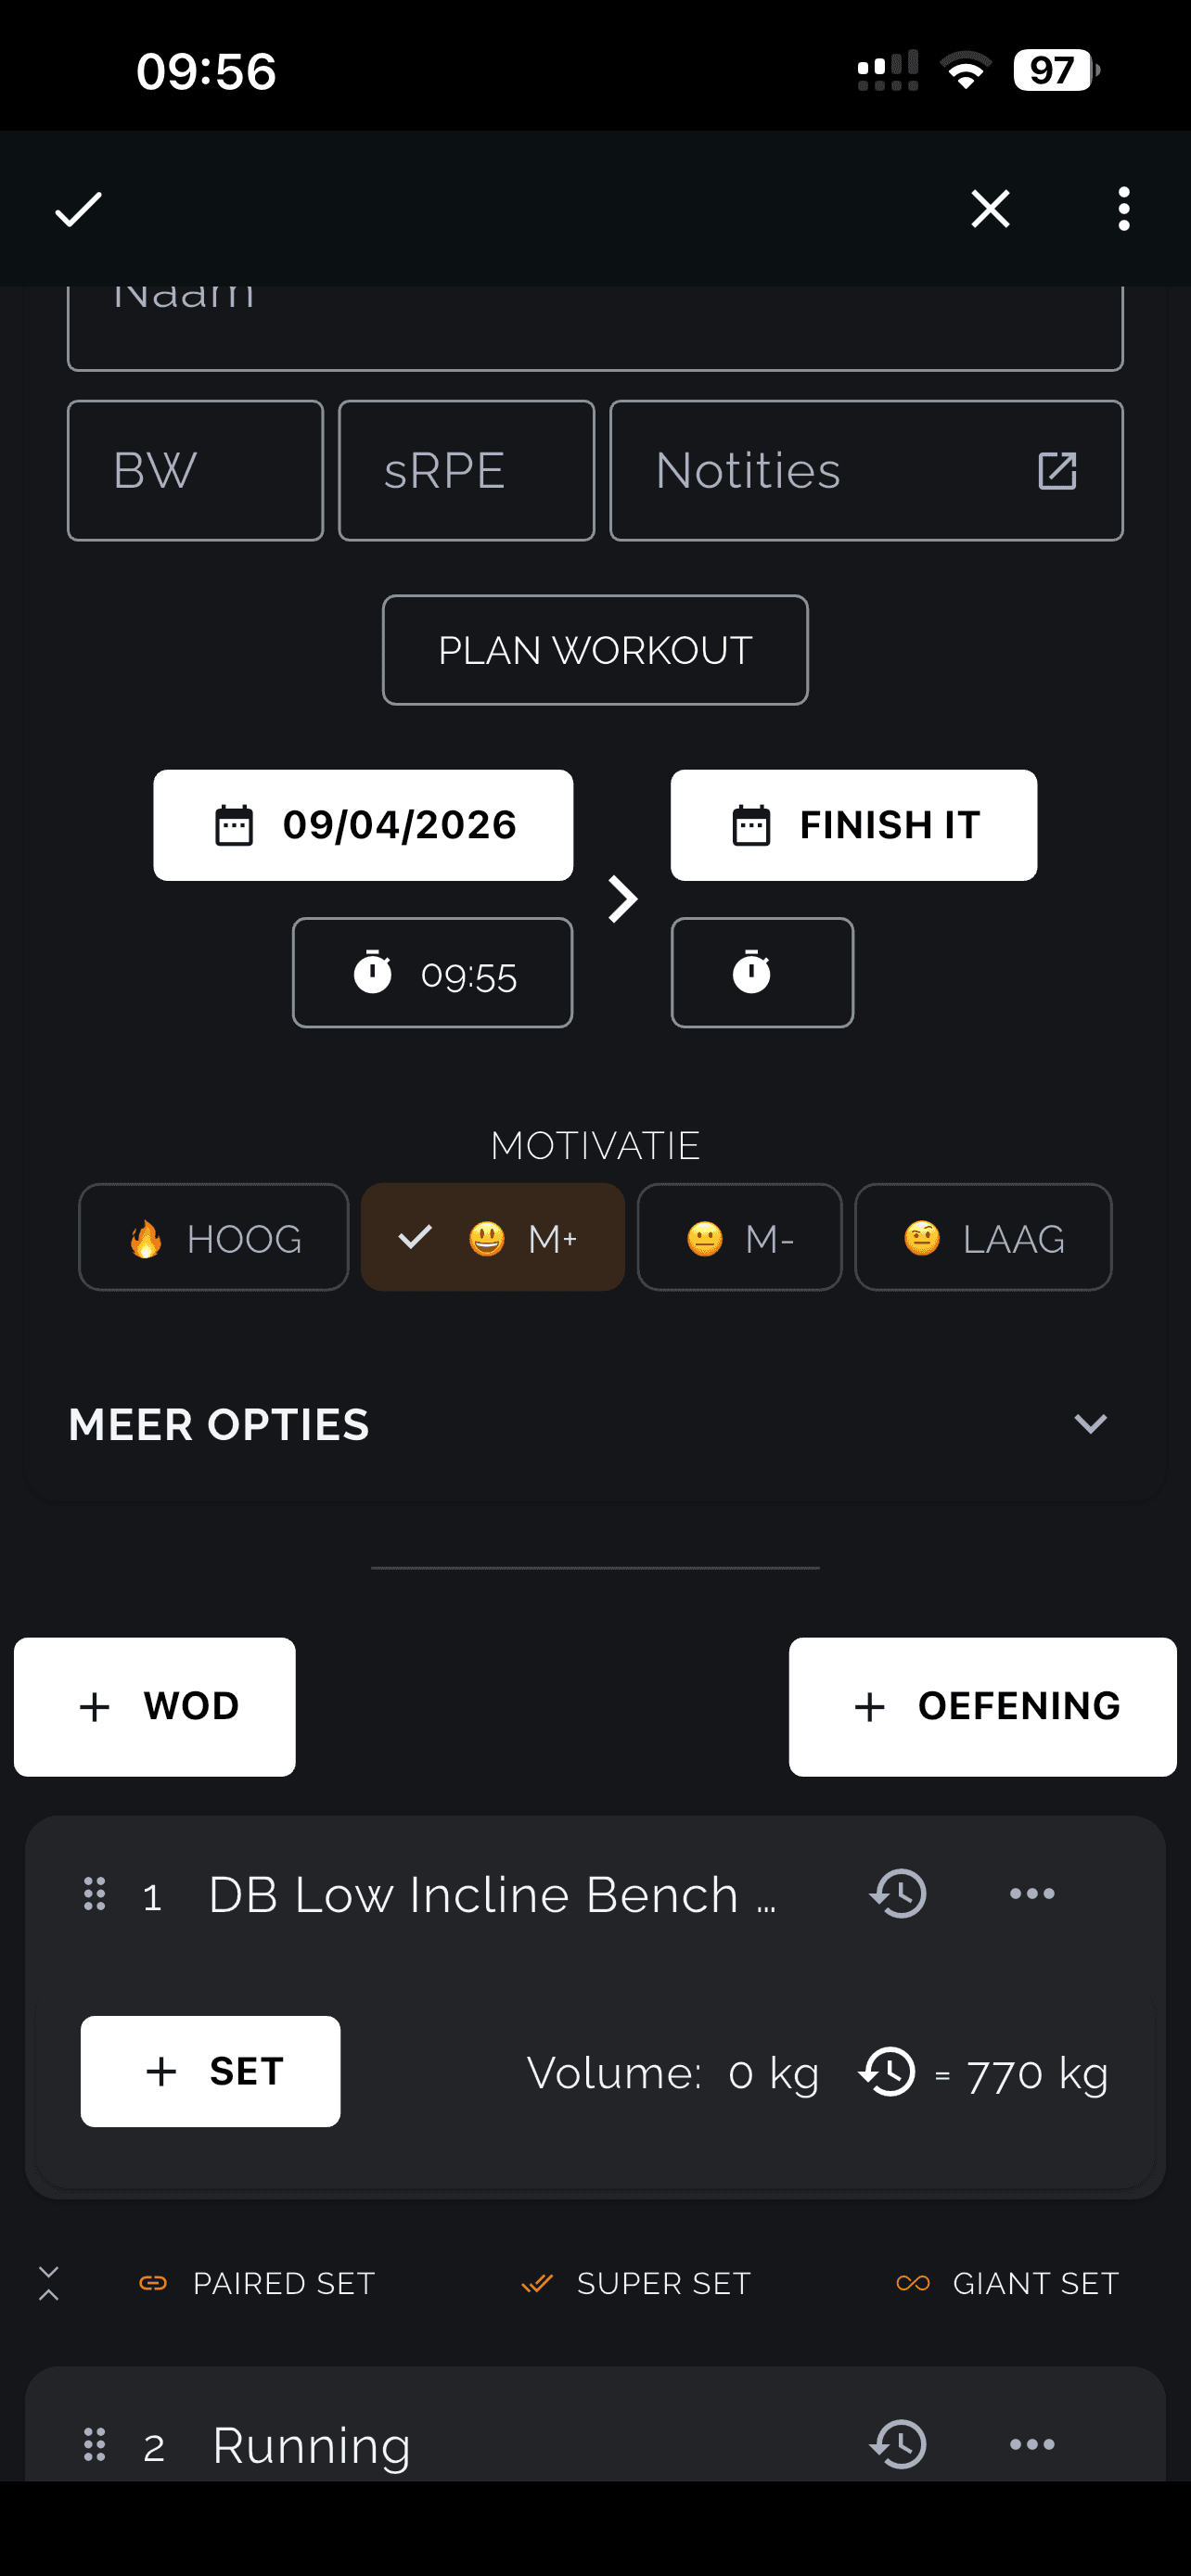The height and width of the screenshot is (2576, 1191).
Task: Select the GIANT SET option
Action: click(1007, 2284)
